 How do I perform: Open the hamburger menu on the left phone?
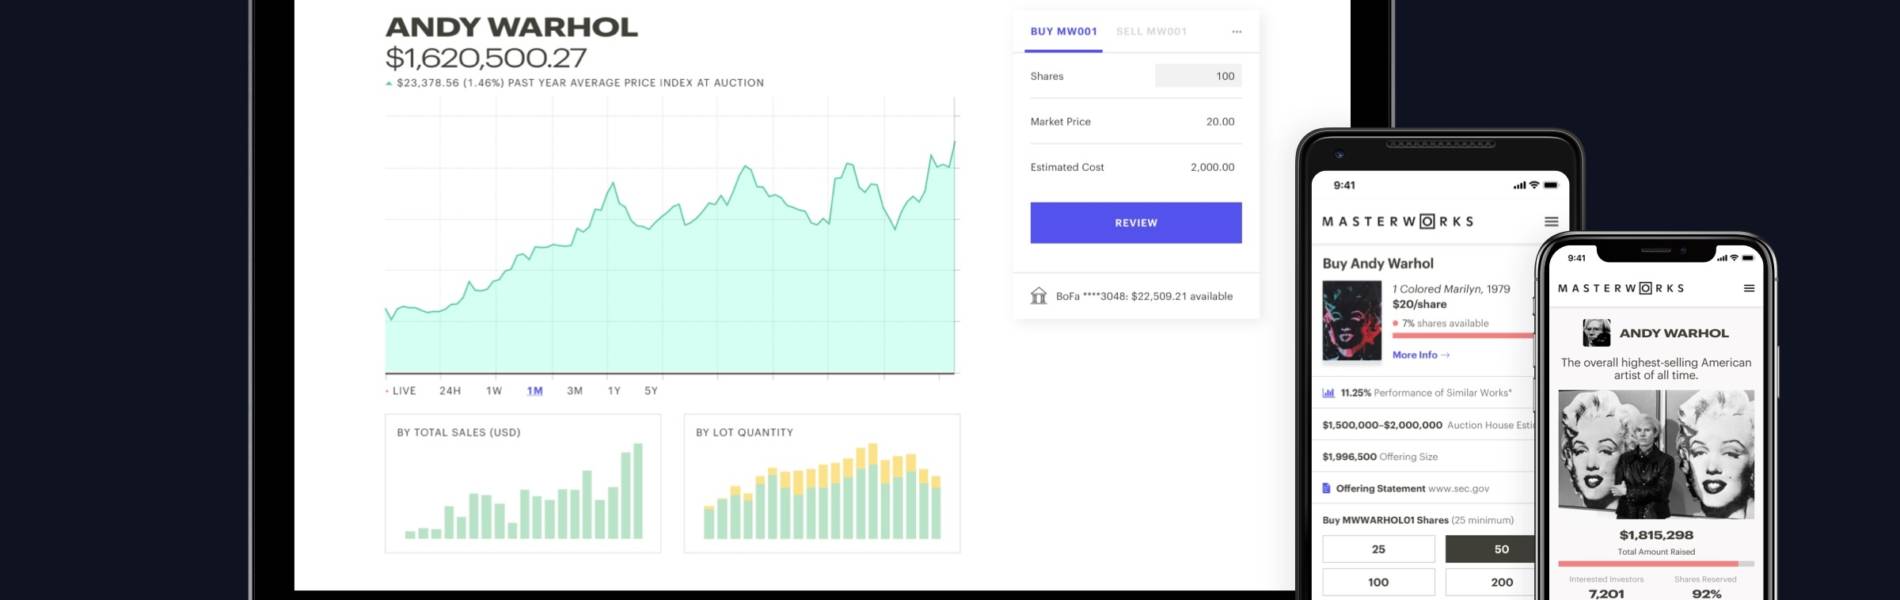point(1551,222)
